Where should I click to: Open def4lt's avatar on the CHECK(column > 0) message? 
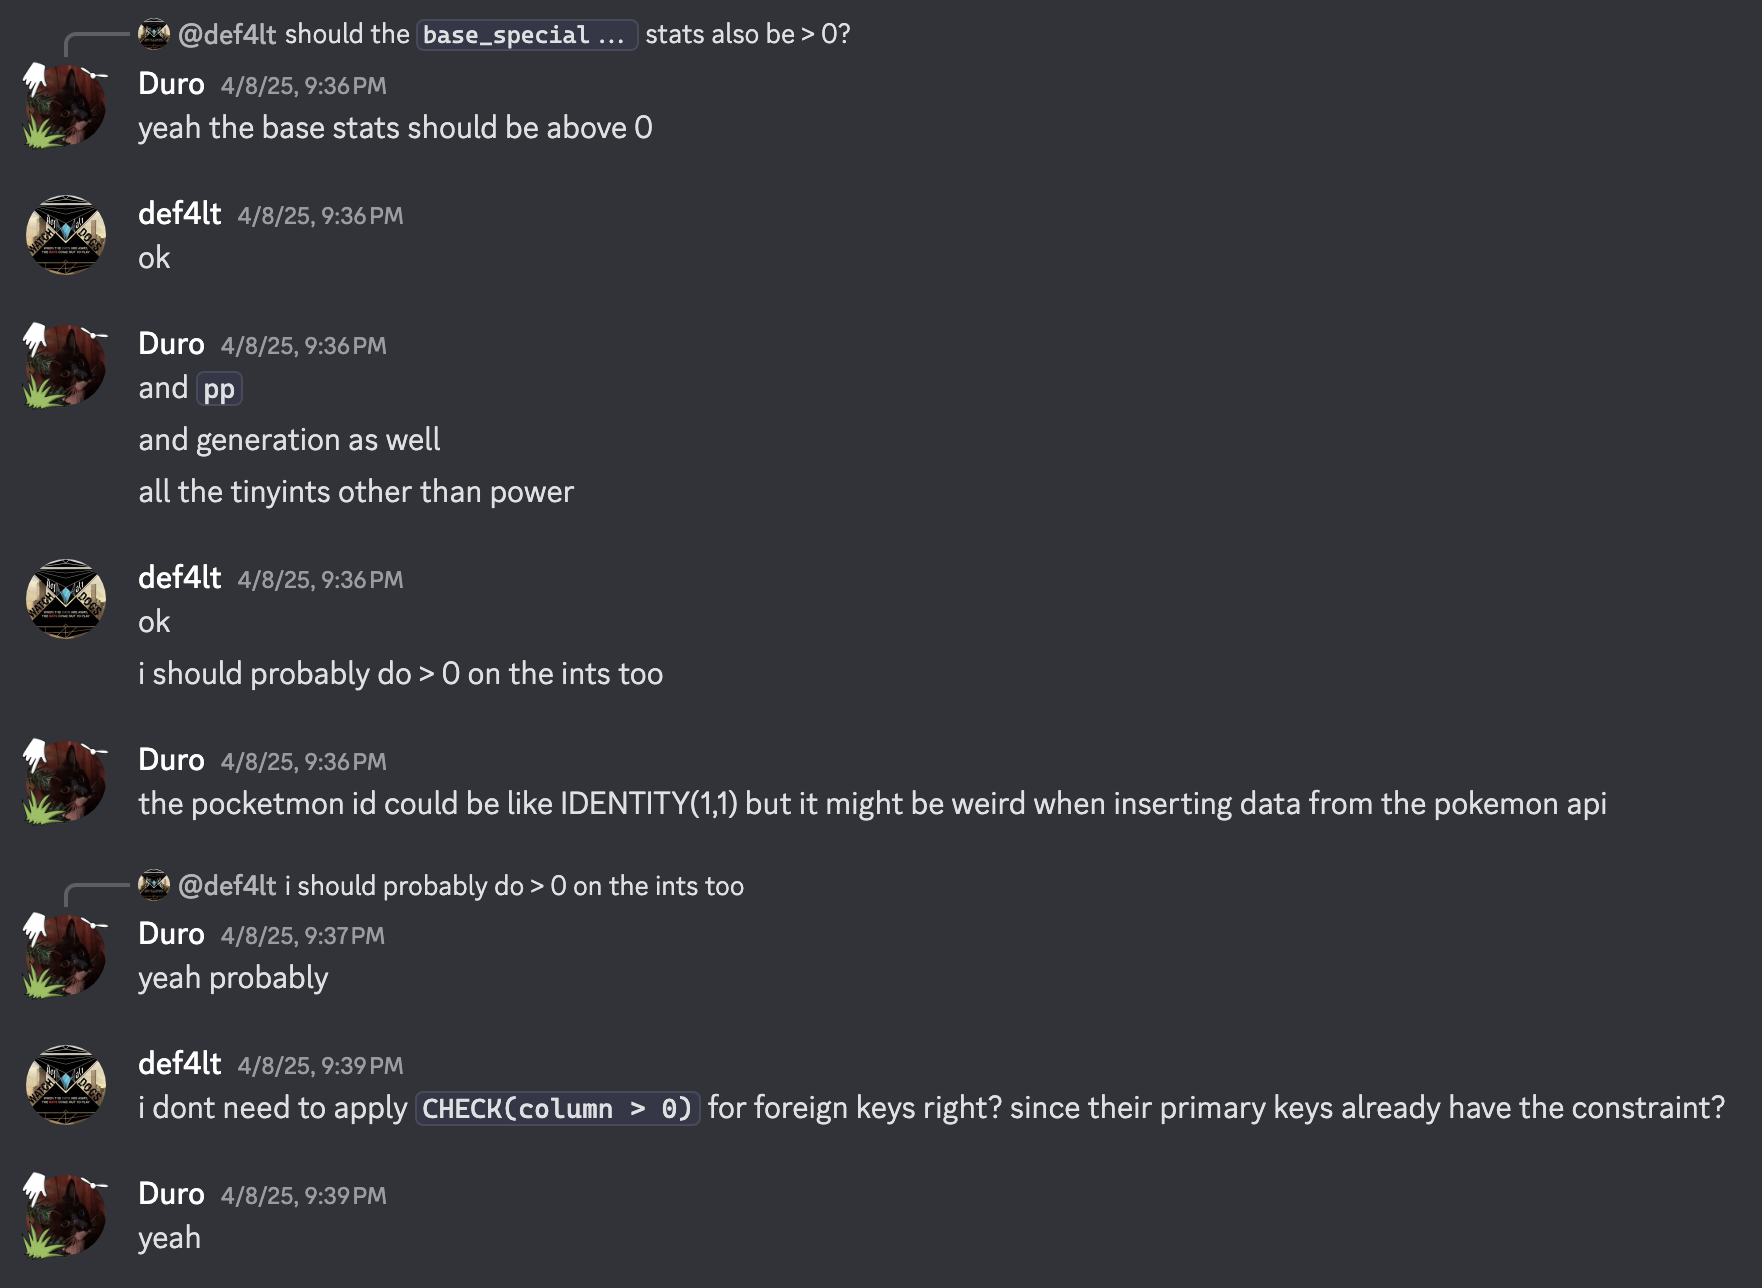(65, 1085)
